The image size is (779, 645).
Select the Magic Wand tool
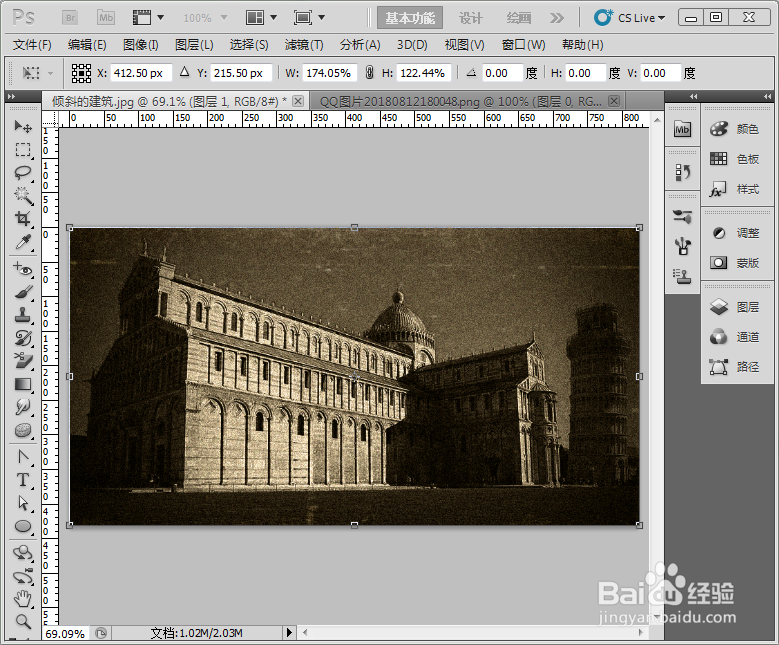tap(23, 196)
